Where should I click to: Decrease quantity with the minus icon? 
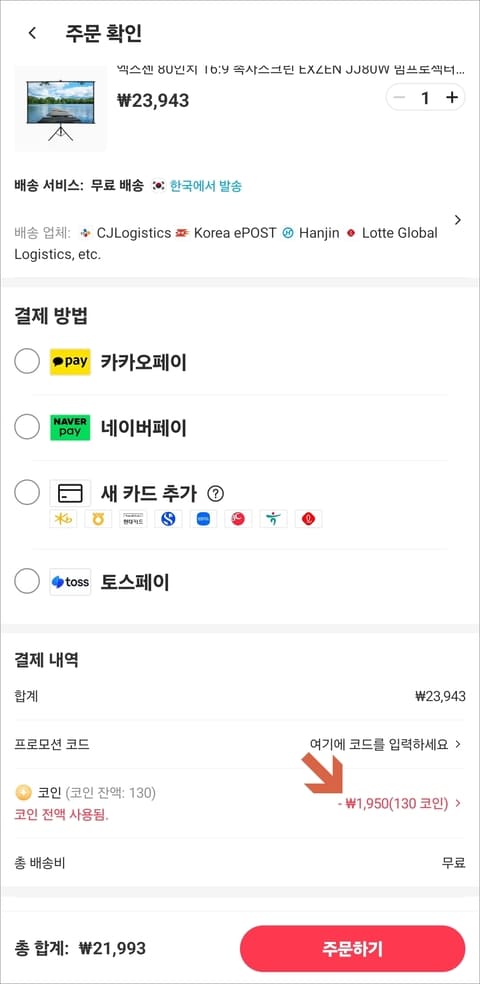[399, 98]
